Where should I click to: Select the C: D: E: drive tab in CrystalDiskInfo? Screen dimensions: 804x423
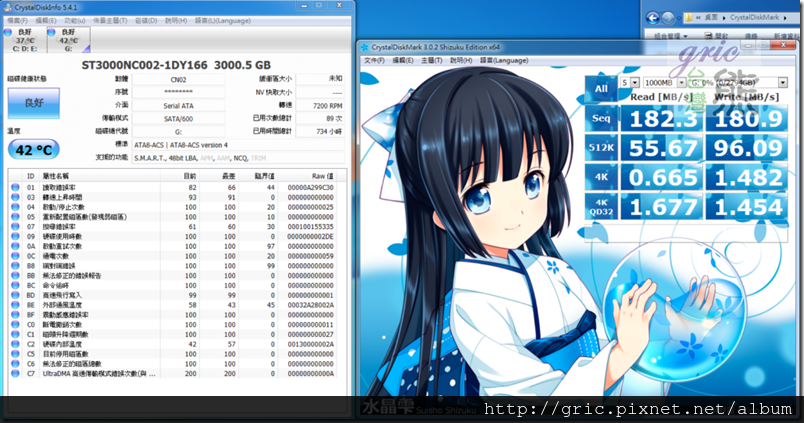25,40
